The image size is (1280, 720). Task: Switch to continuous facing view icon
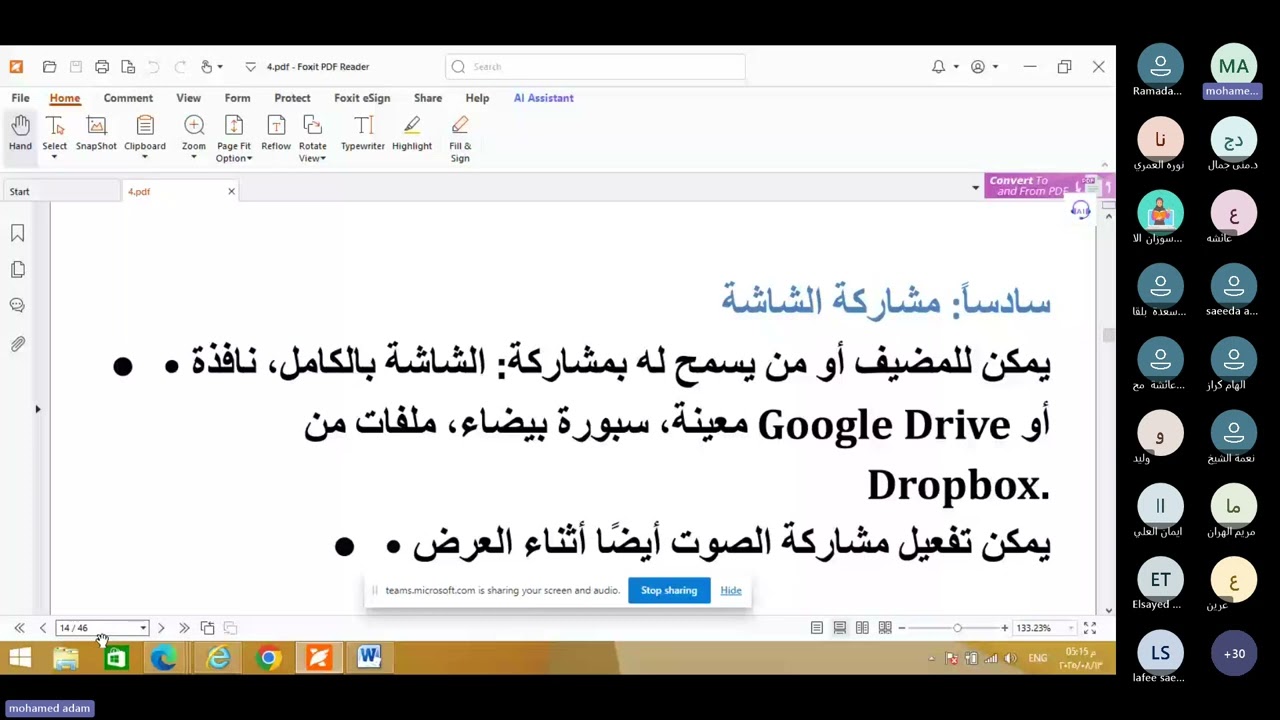(x=885, y=628)
